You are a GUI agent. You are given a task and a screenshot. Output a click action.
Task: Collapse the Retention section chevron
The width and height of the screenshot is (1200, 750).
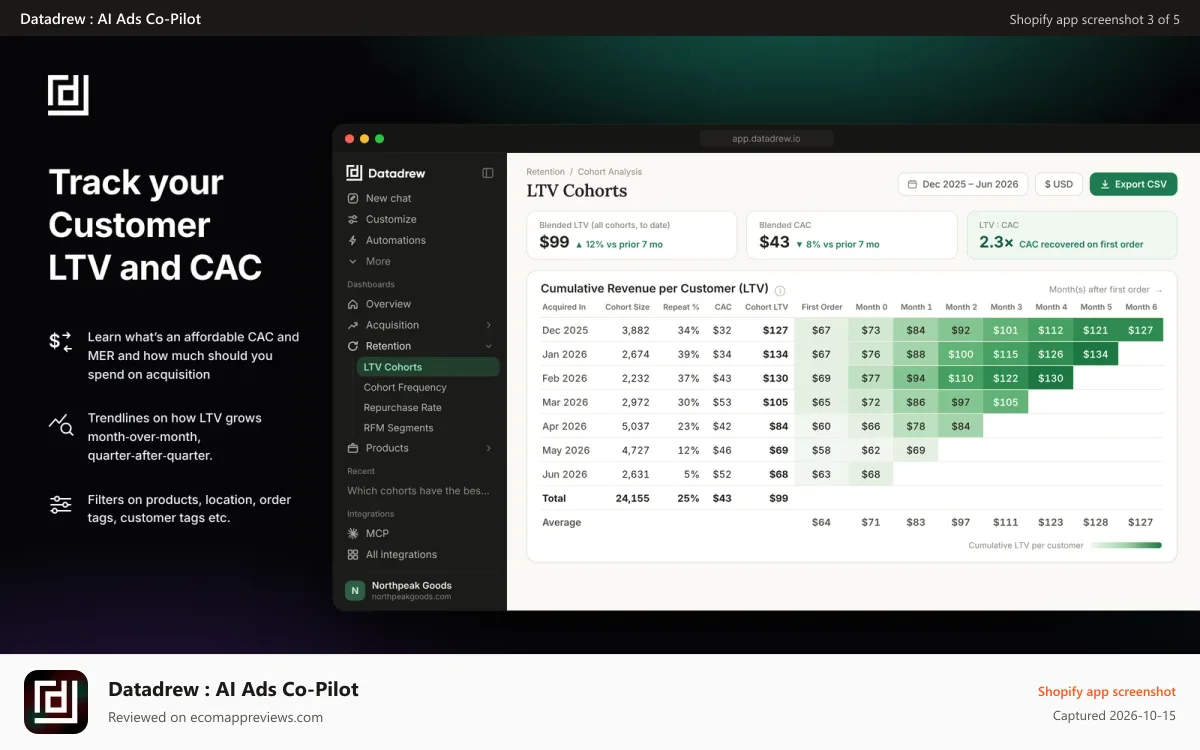[x=489, y=346]
